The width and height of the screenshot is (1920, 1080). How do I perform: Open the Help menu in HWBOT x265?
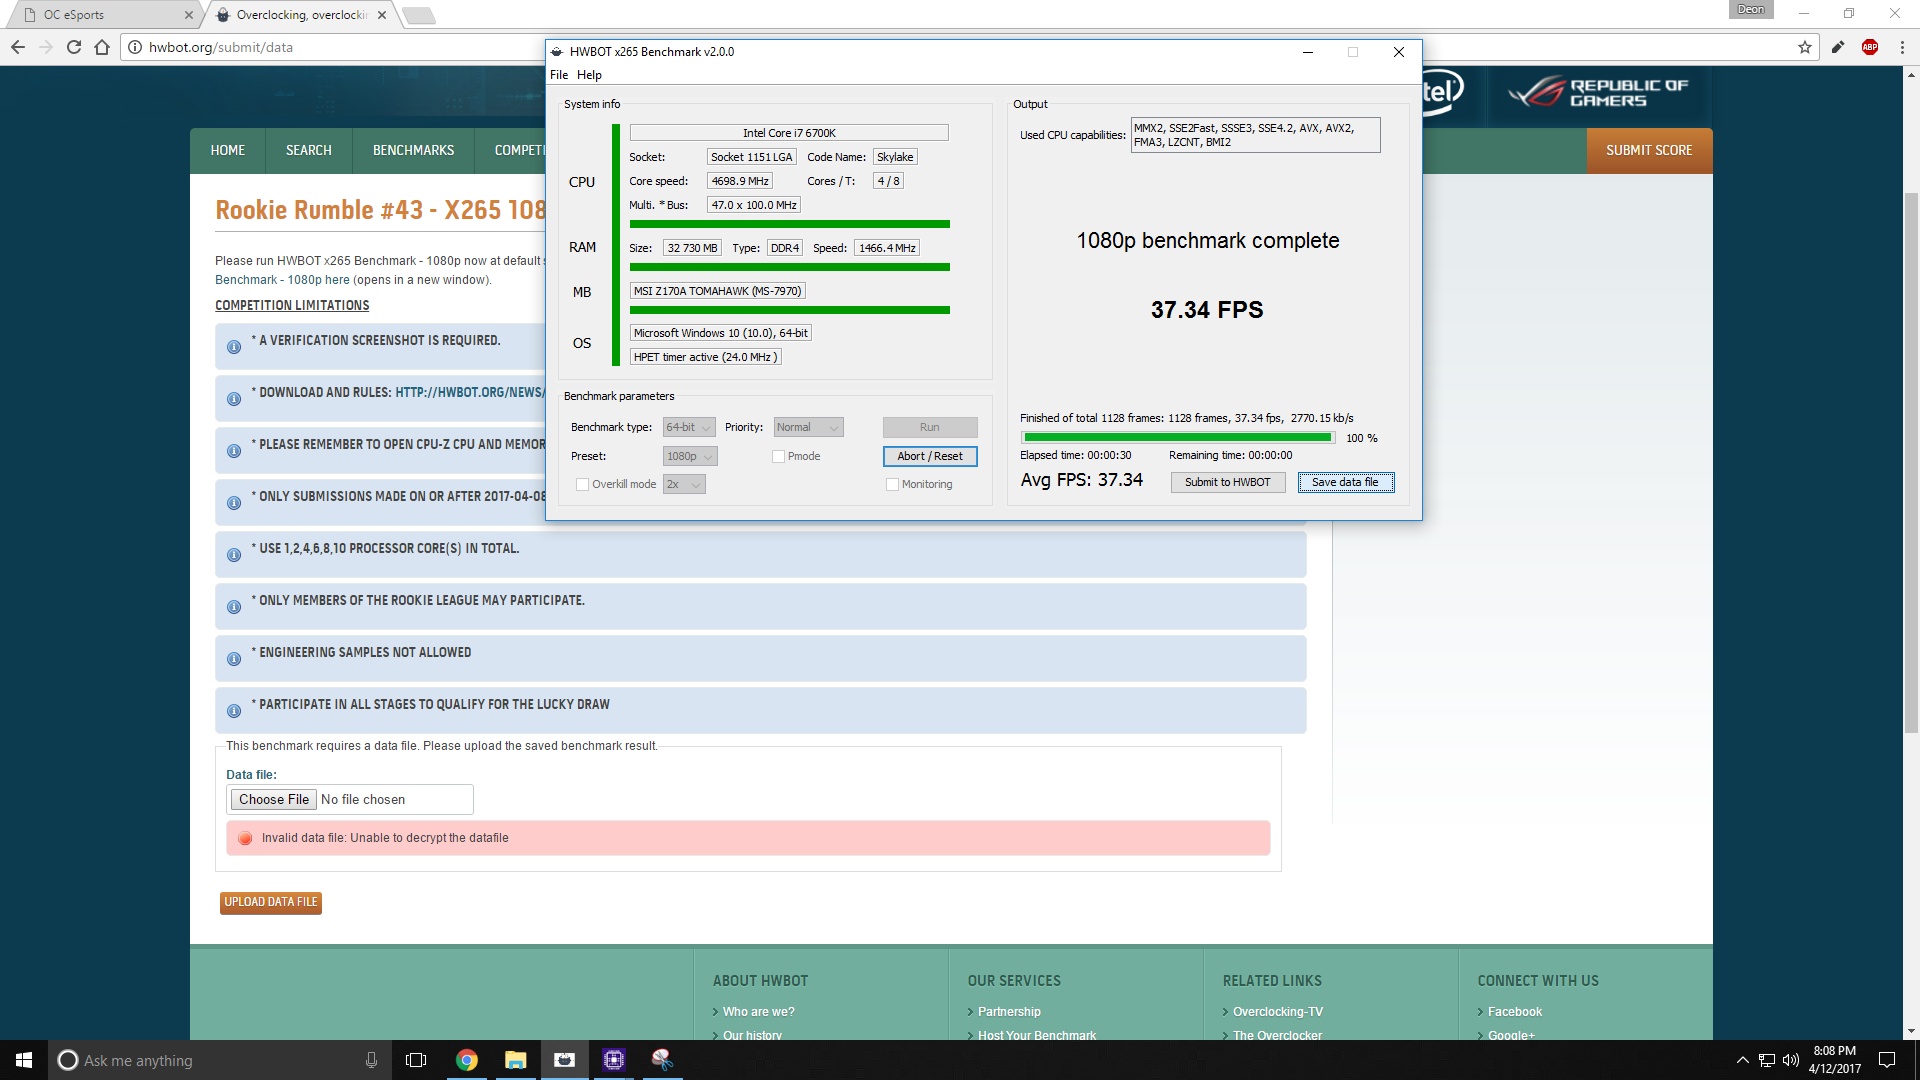(x=589, y=75)
